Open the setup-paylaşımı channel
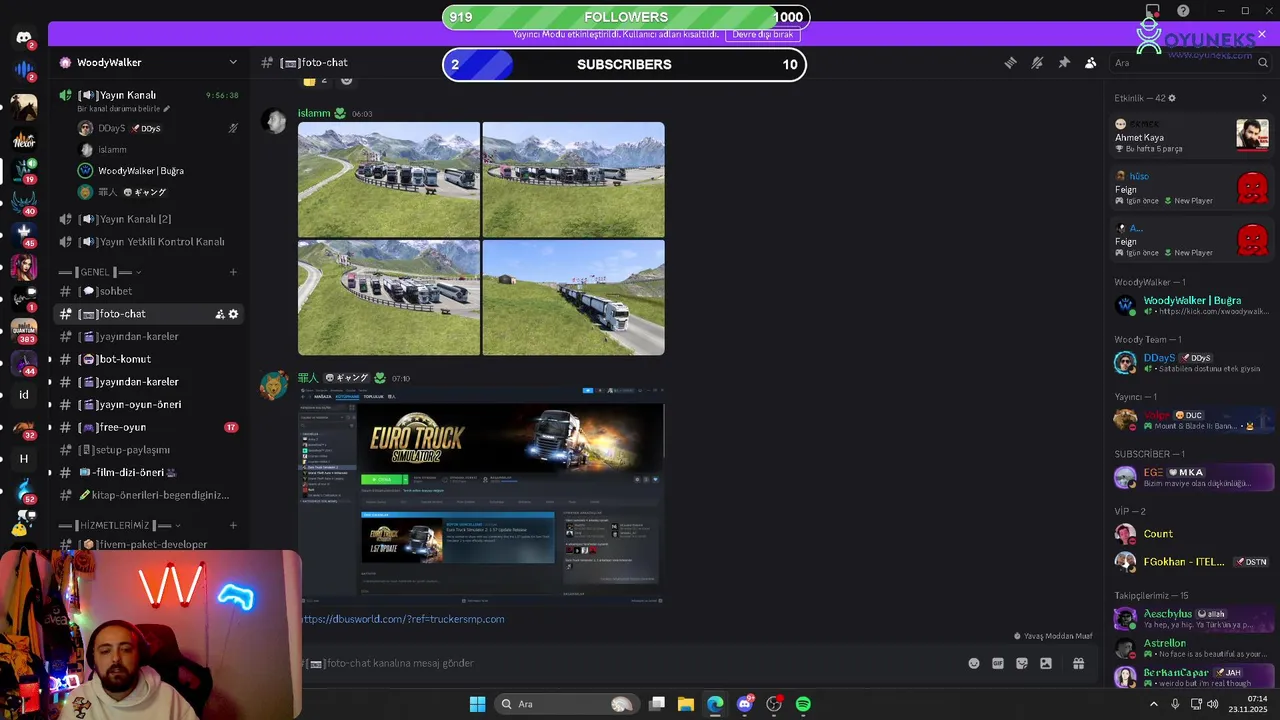This screenshot has height=720, width=1280. (x=149, y=450)
